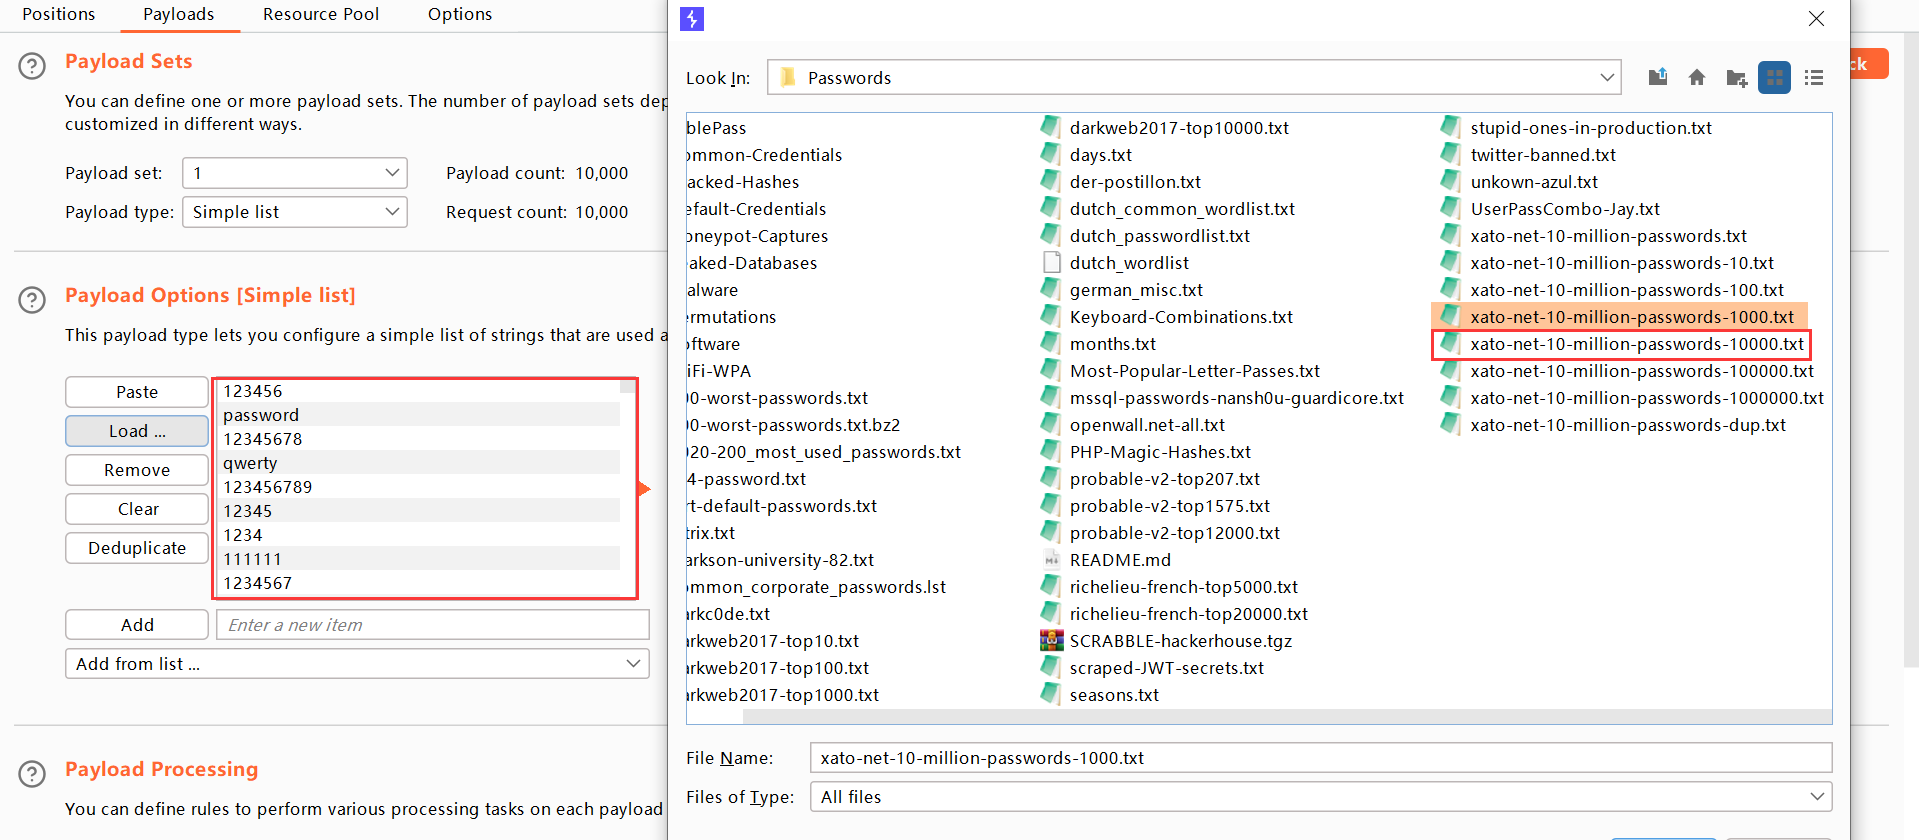Open the Files of Type dropdown
The height and width of the screenshot is (840, 1919).
(1321, 797)
